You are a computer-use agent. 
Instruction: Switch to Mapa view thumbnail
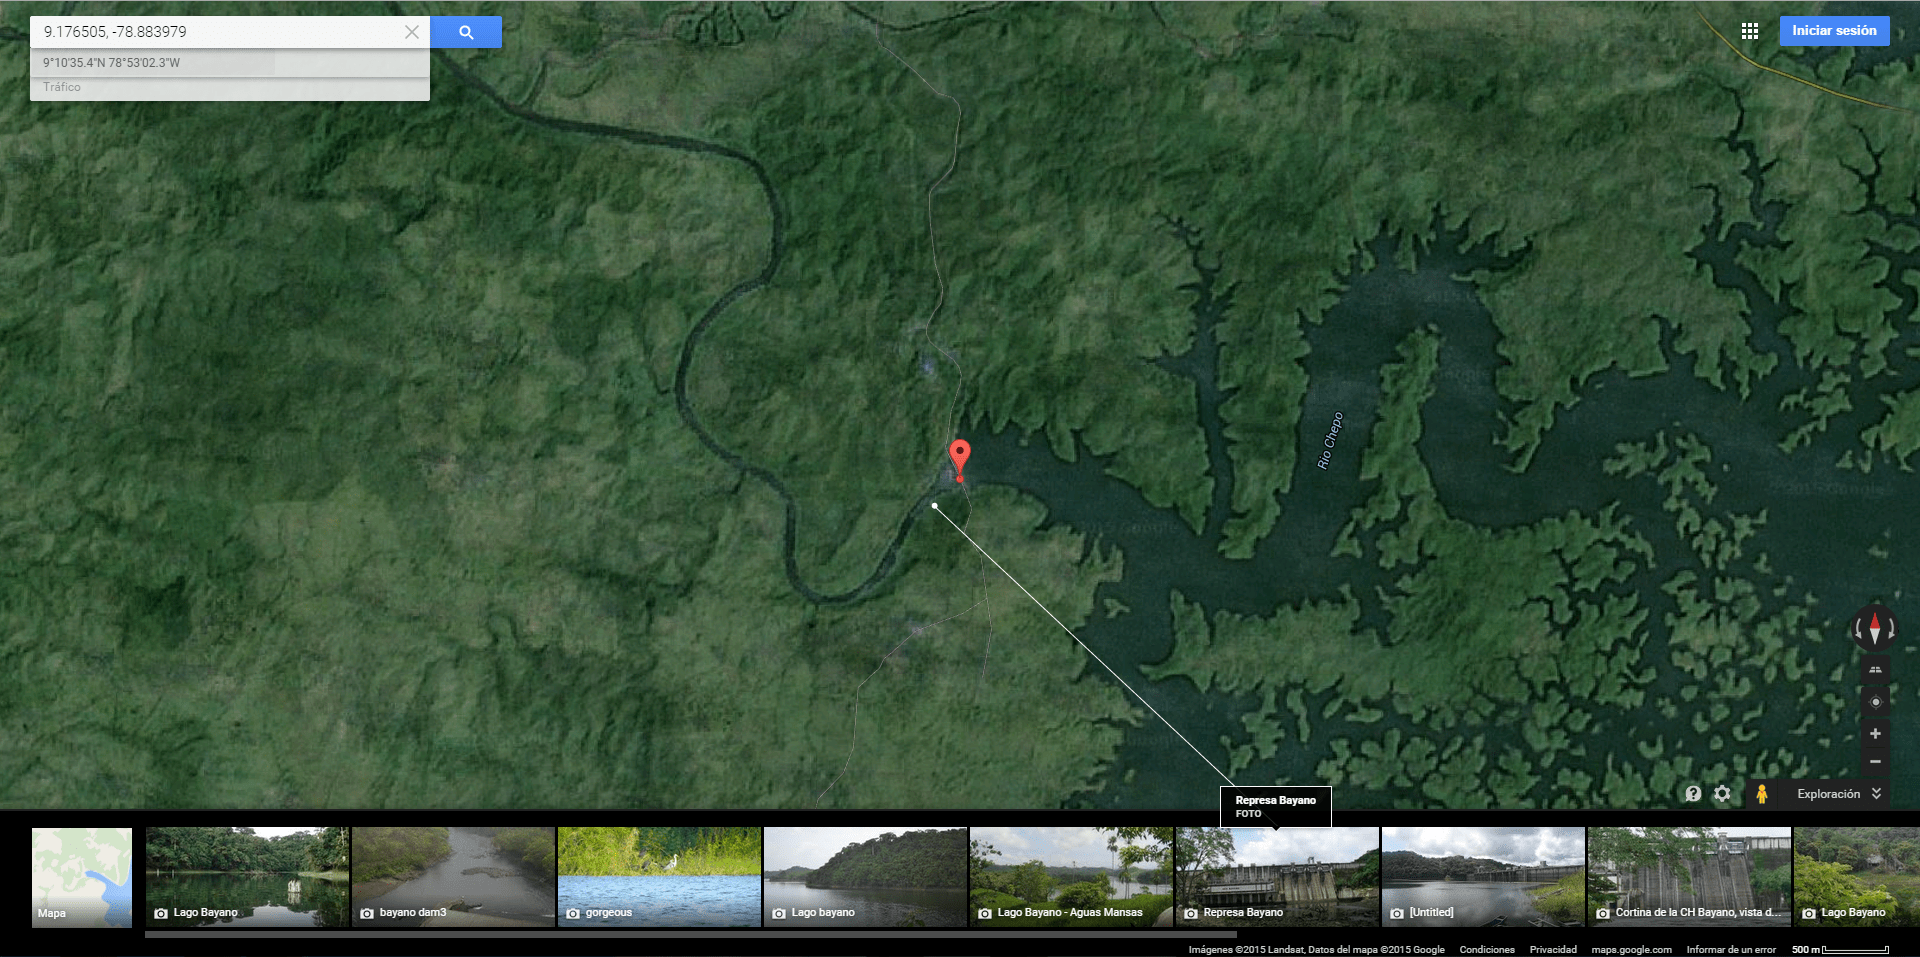pyautogui.click(x=82, y=877)
